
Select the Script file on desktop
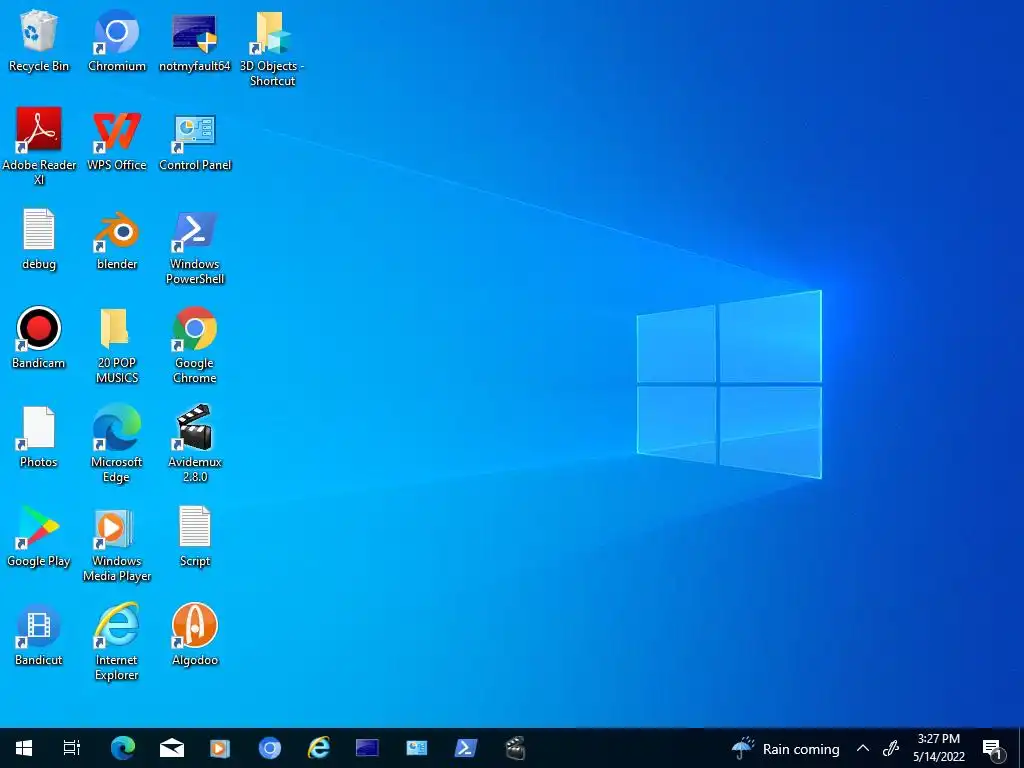tap(195, 536)
